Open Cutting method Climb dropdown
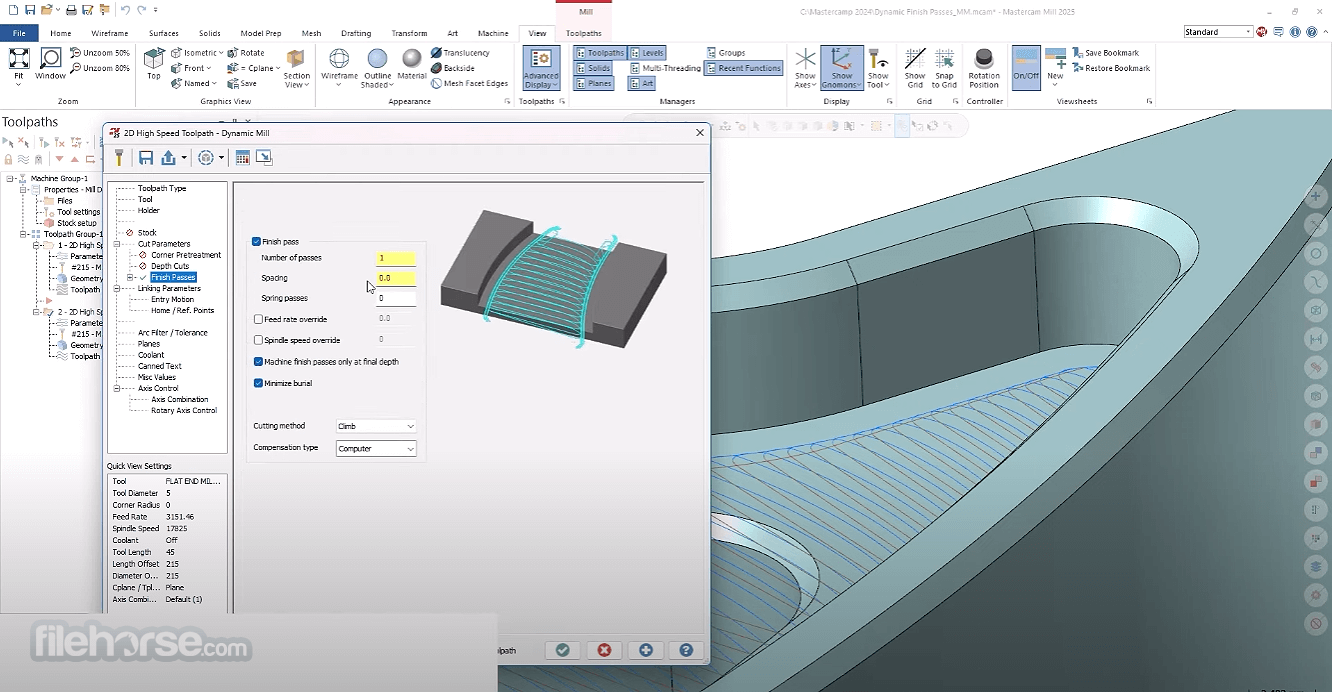1332x692 pixels. pyautogui.click(x=376, y=427)
